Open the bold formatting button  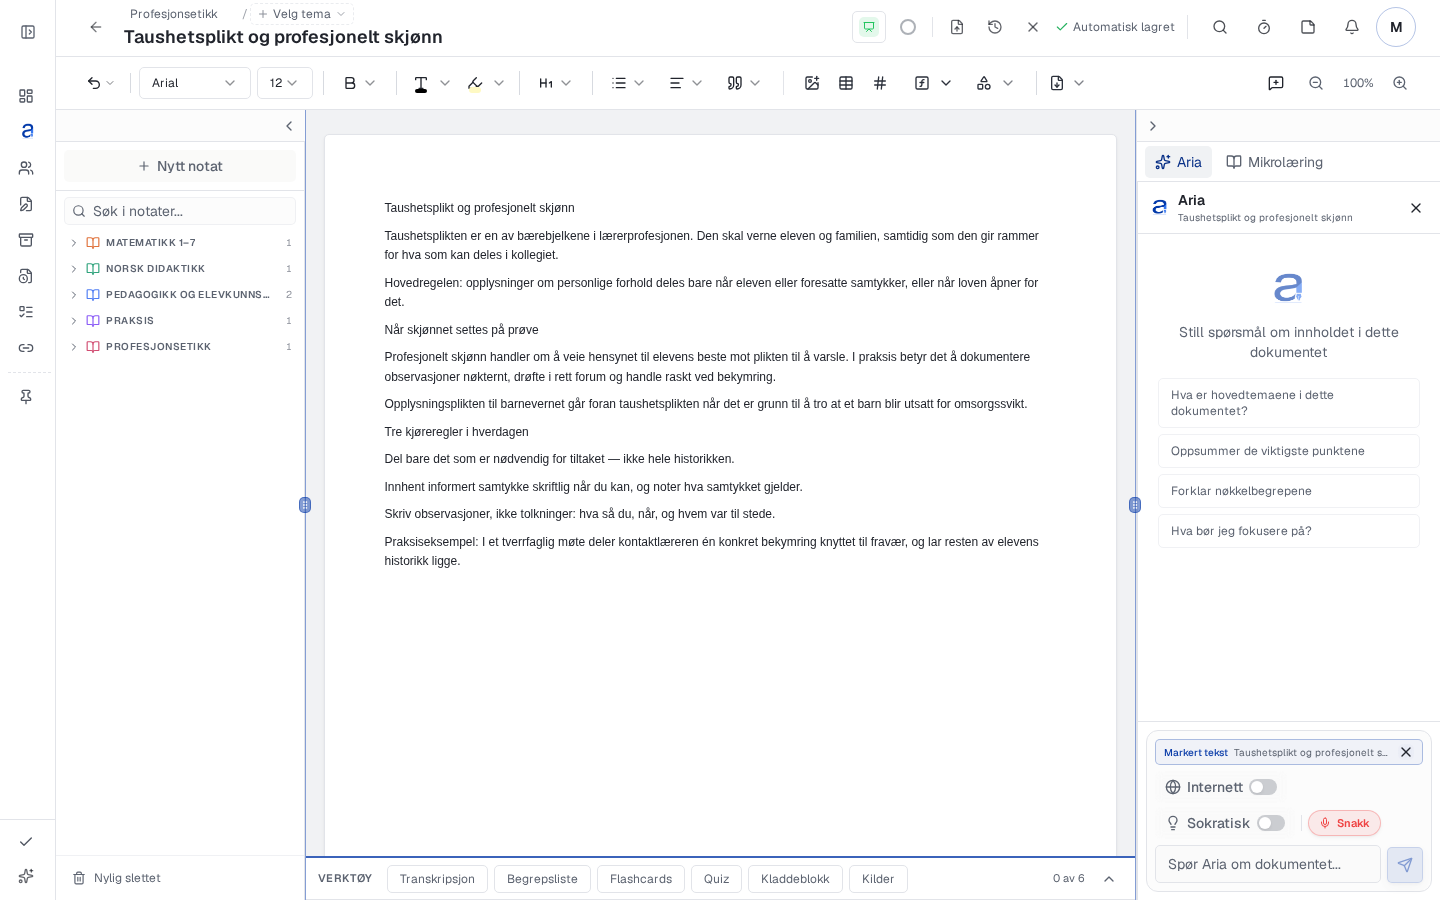tap(350, 83)
